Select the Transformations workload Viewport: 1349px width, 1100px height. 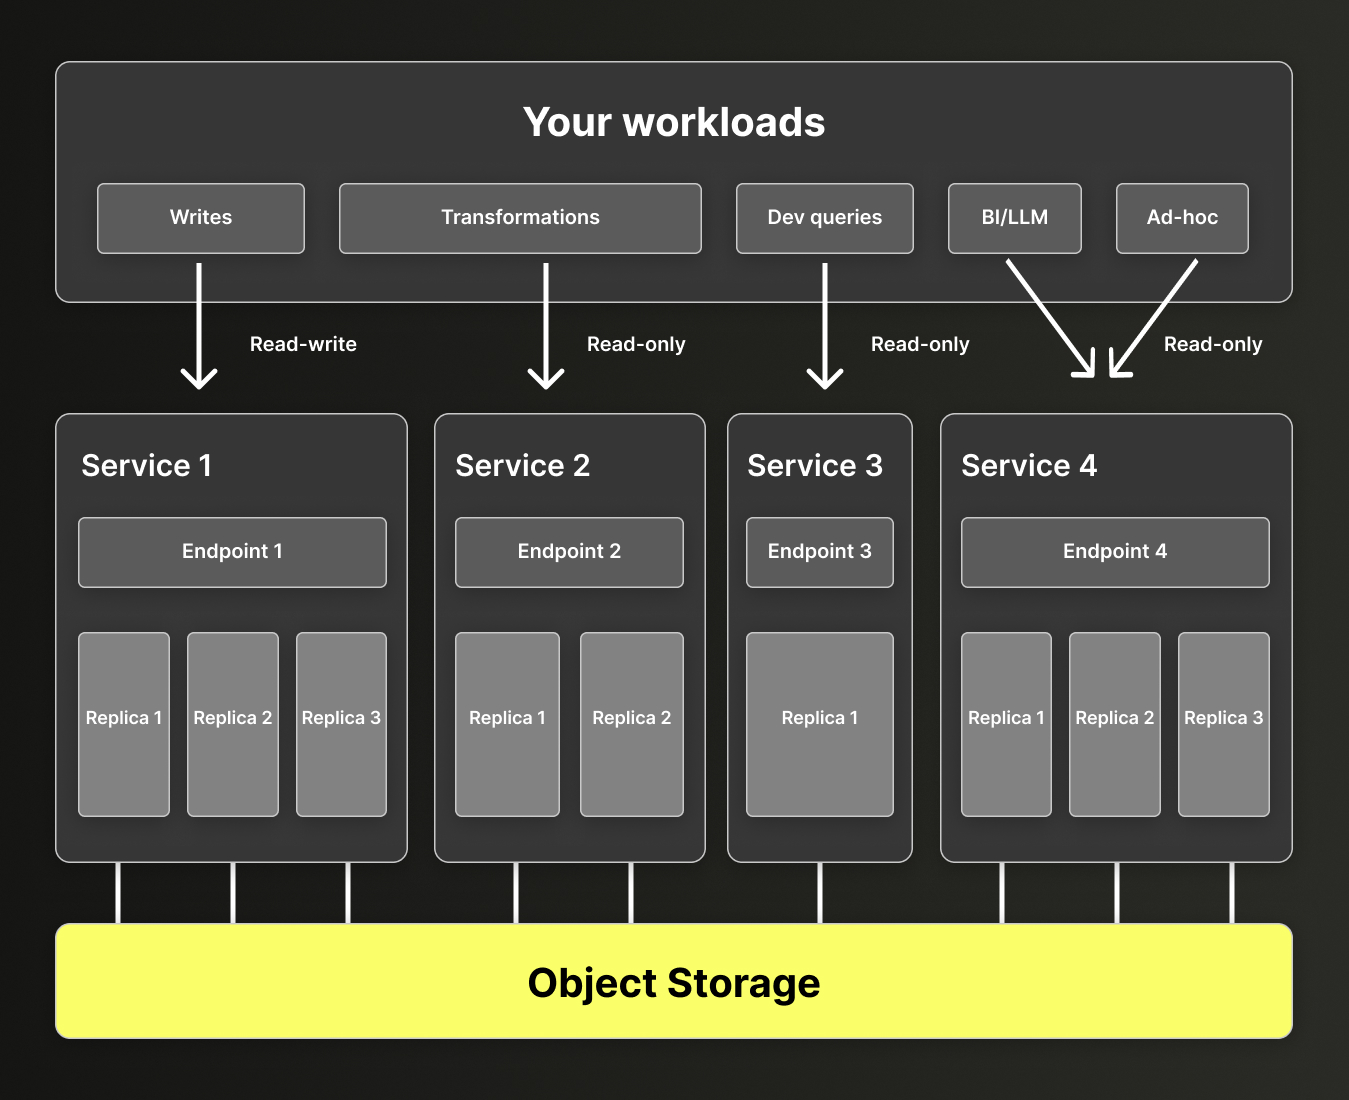[520, 218]
